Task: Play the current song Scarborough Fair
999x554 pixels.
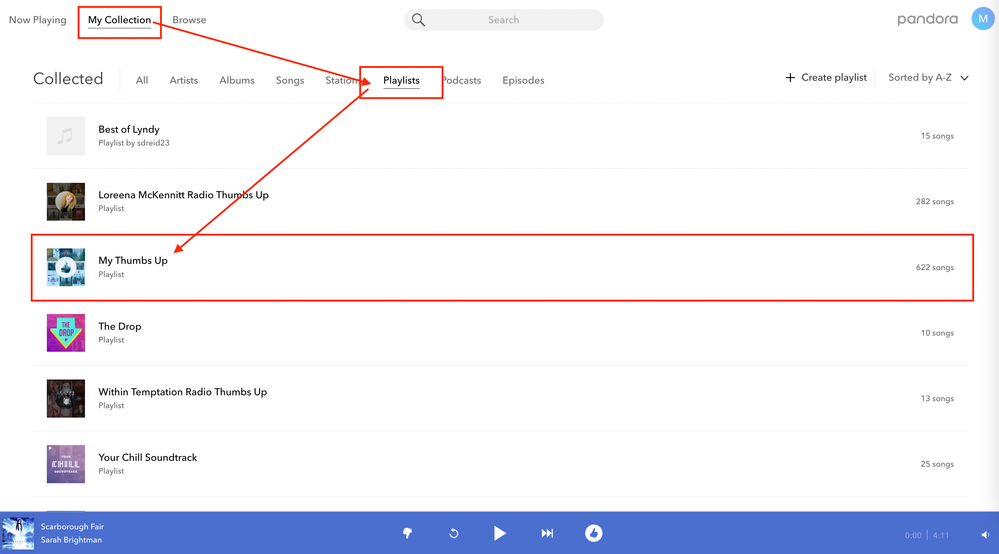Action: tap(499, 533)
